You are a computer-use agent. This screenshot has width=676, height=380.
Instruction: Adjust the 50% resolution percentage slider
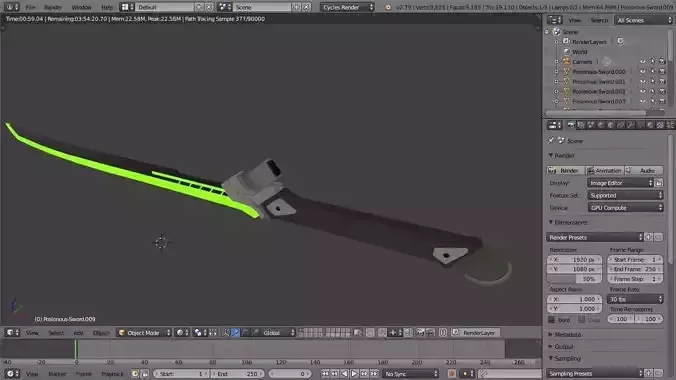tap(574, 279)
